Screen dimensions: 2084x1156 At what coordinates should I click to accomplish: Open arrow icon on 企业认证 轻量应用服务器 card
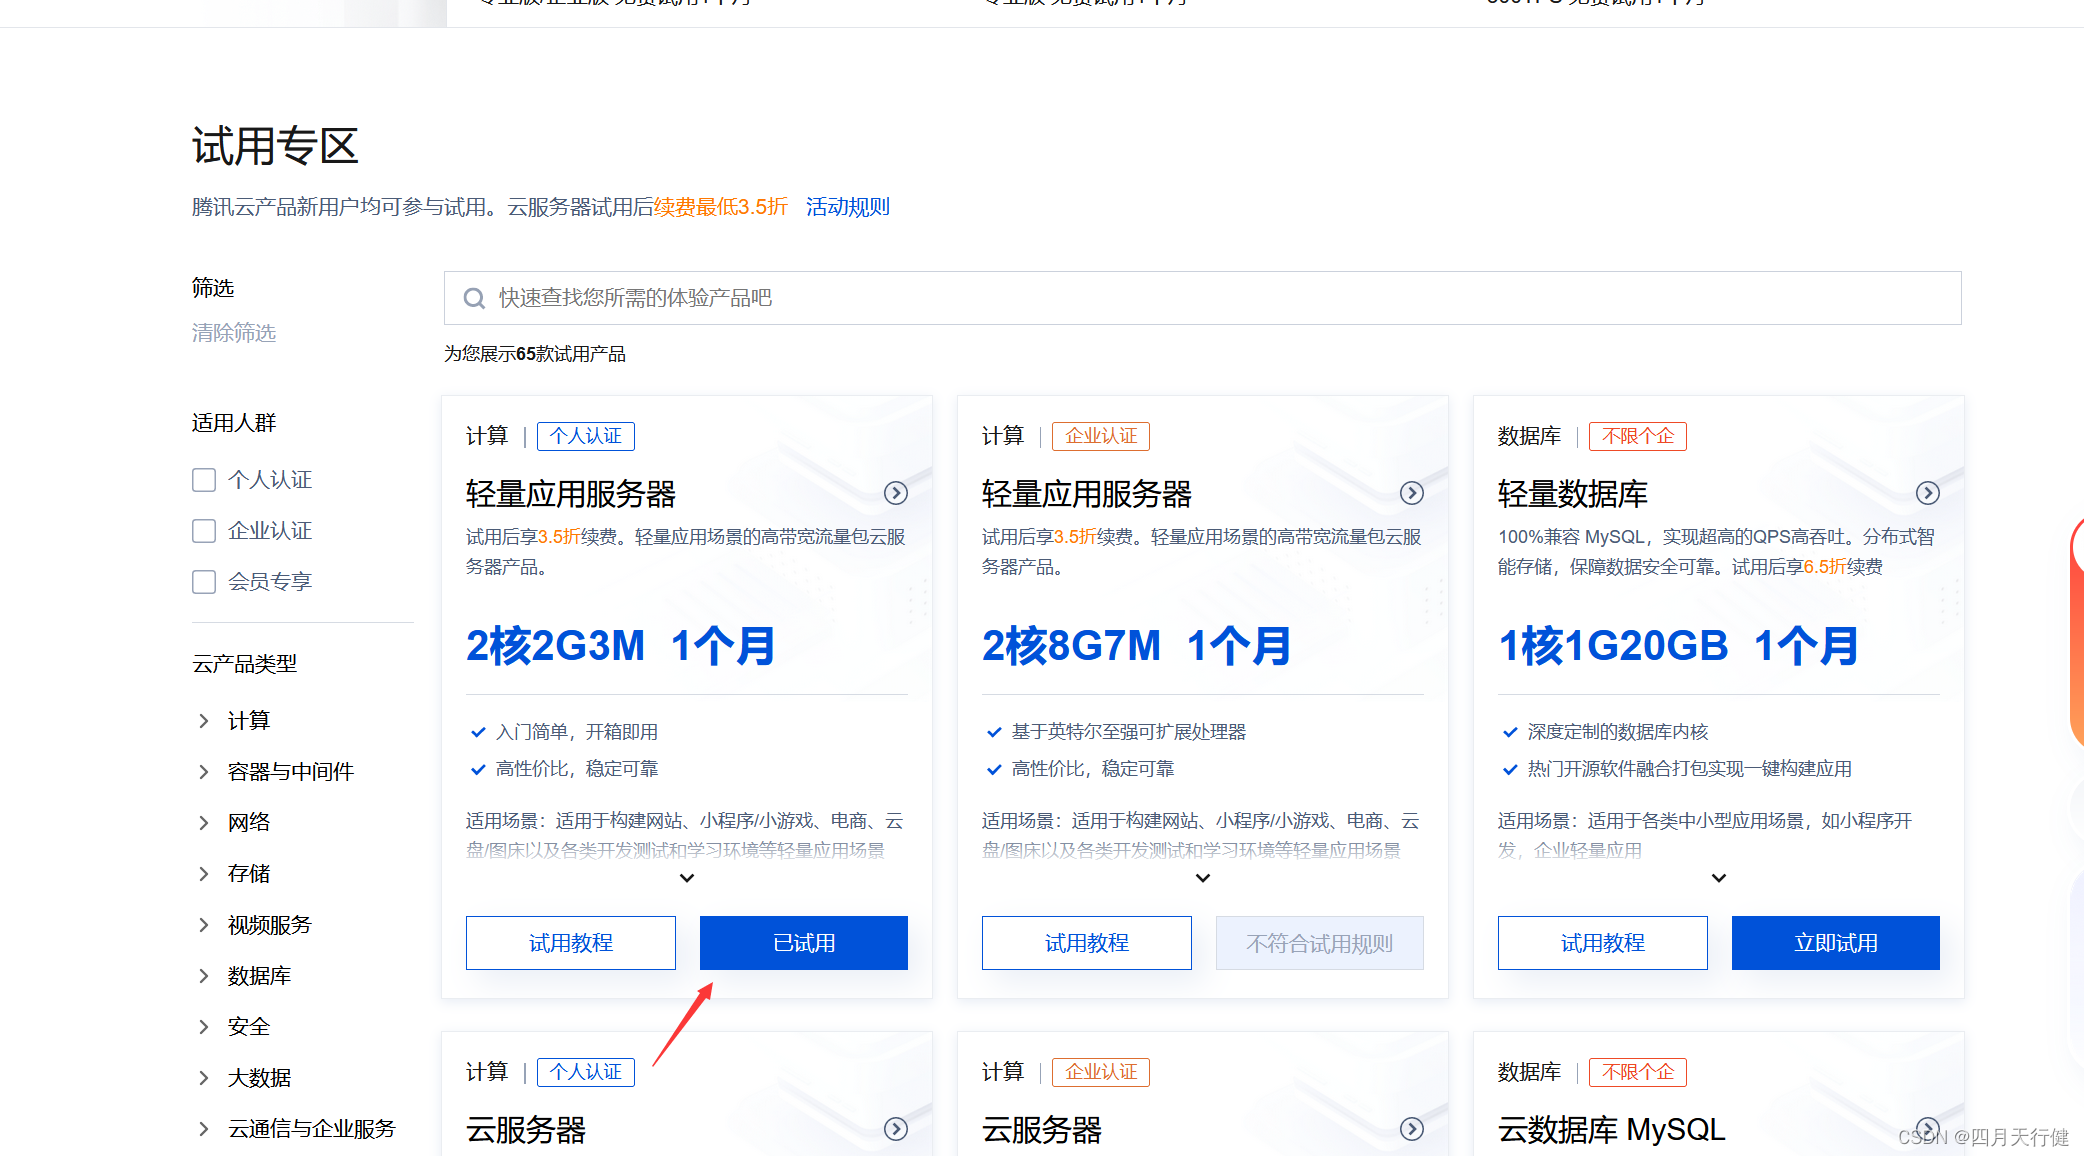point(1412,493)
